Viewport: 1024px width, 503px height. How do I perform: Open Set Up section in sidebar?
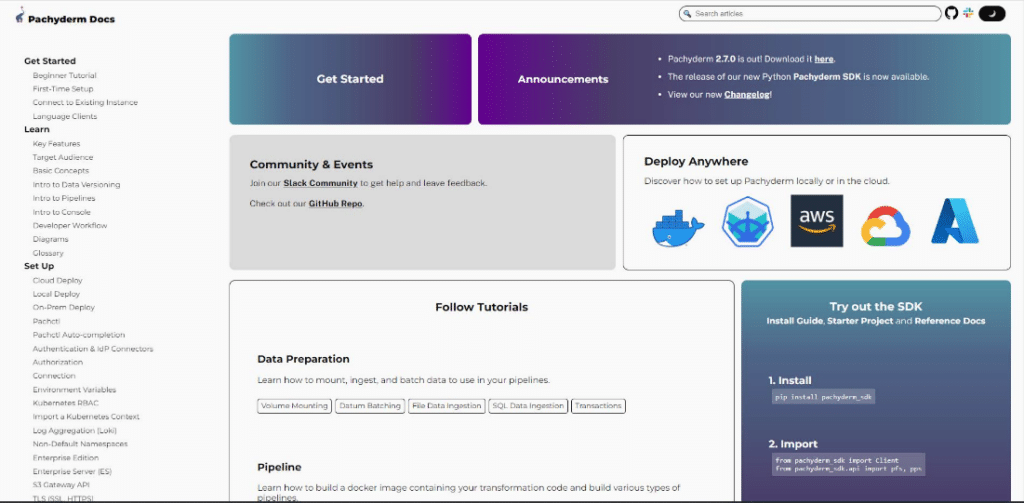39,266
